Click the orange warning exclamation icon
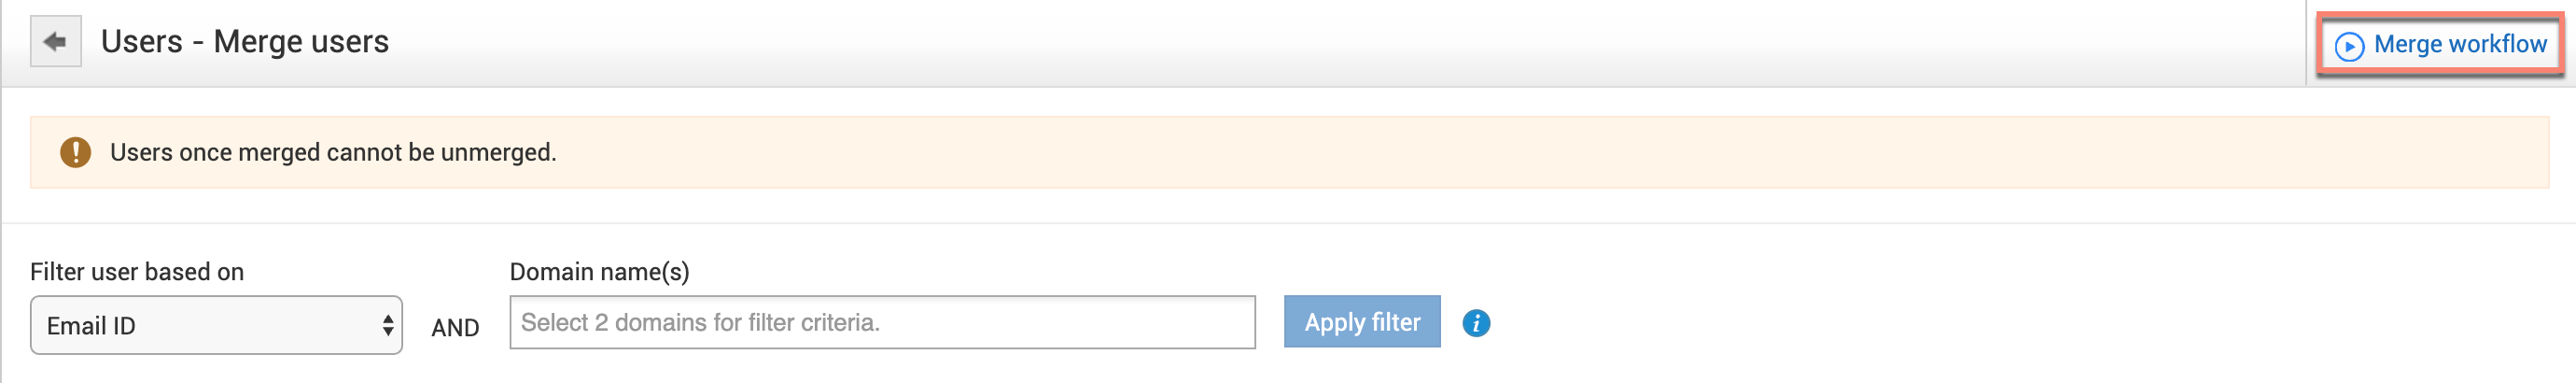This screenshot has width=2576, height=383. point(75,152)
